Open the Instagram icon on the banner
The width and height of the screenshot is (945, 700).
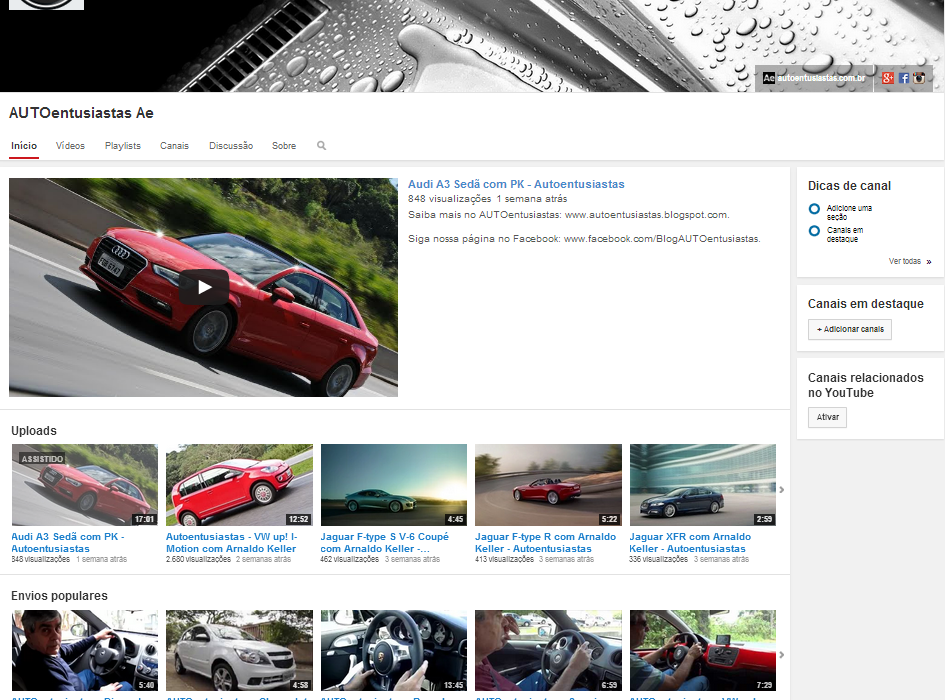click(919, 78)
